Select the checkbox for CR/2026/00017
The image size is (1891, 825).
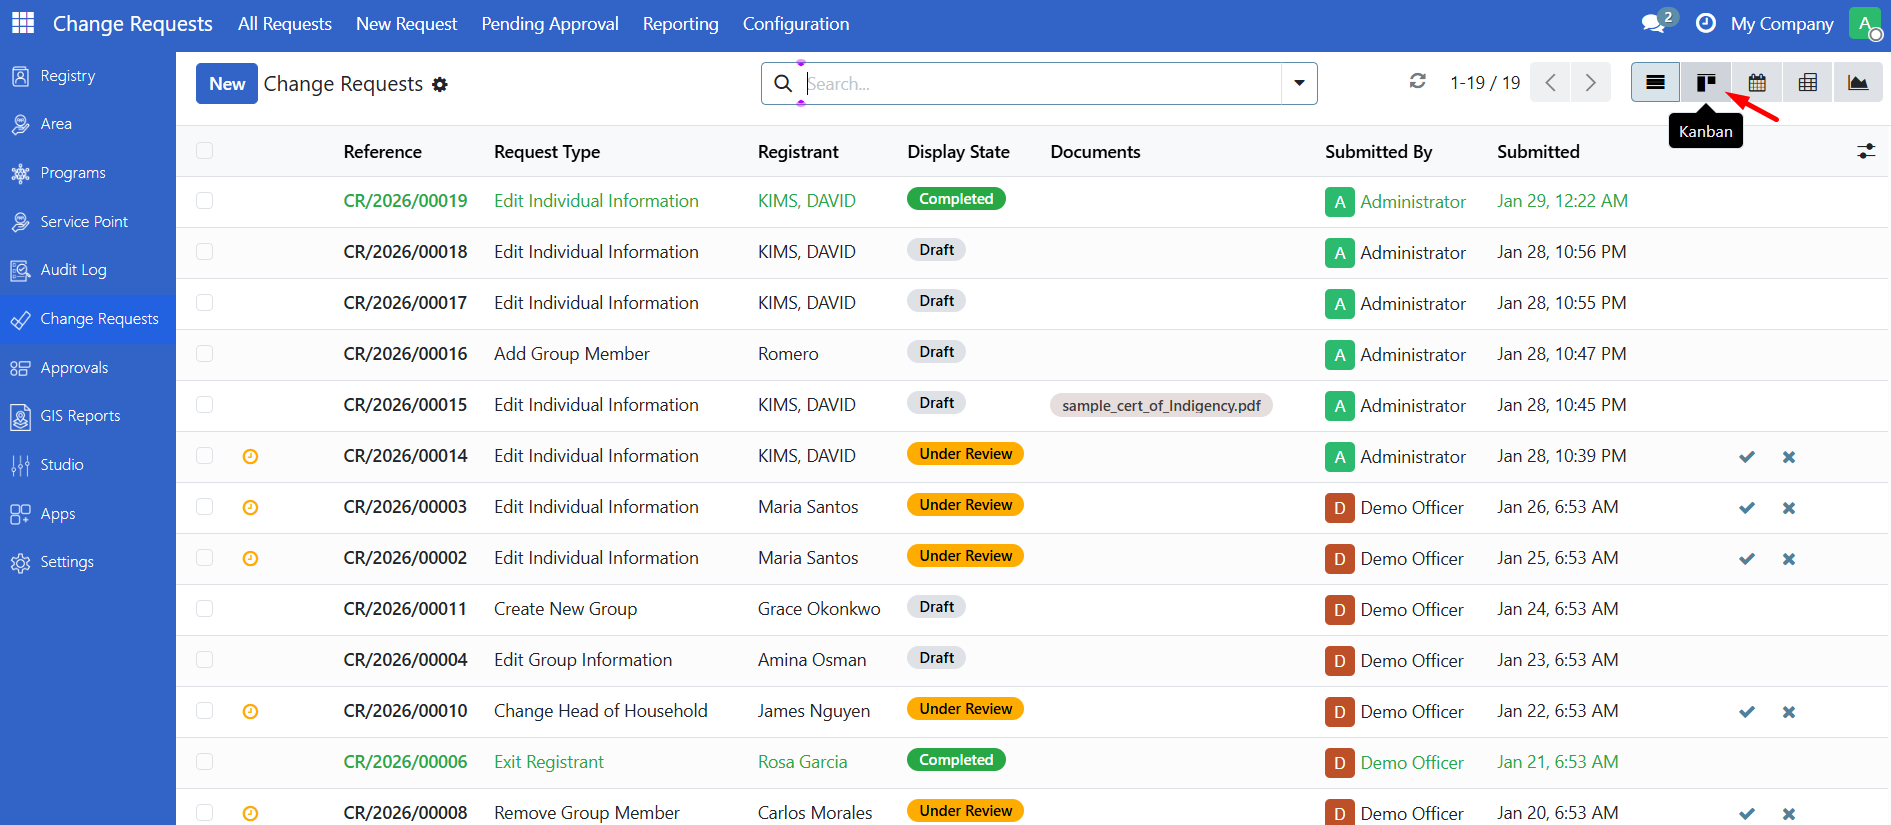point(205,303)
